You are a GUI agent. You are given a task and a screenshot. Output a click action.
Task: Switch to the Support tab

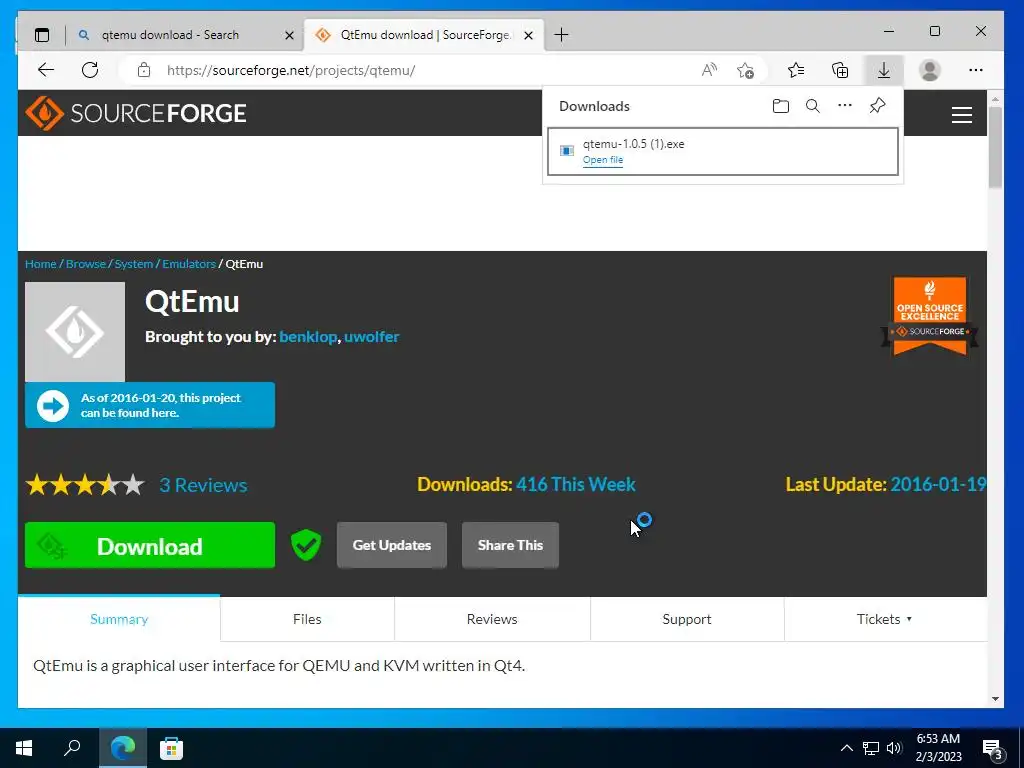tap(686, 619)
